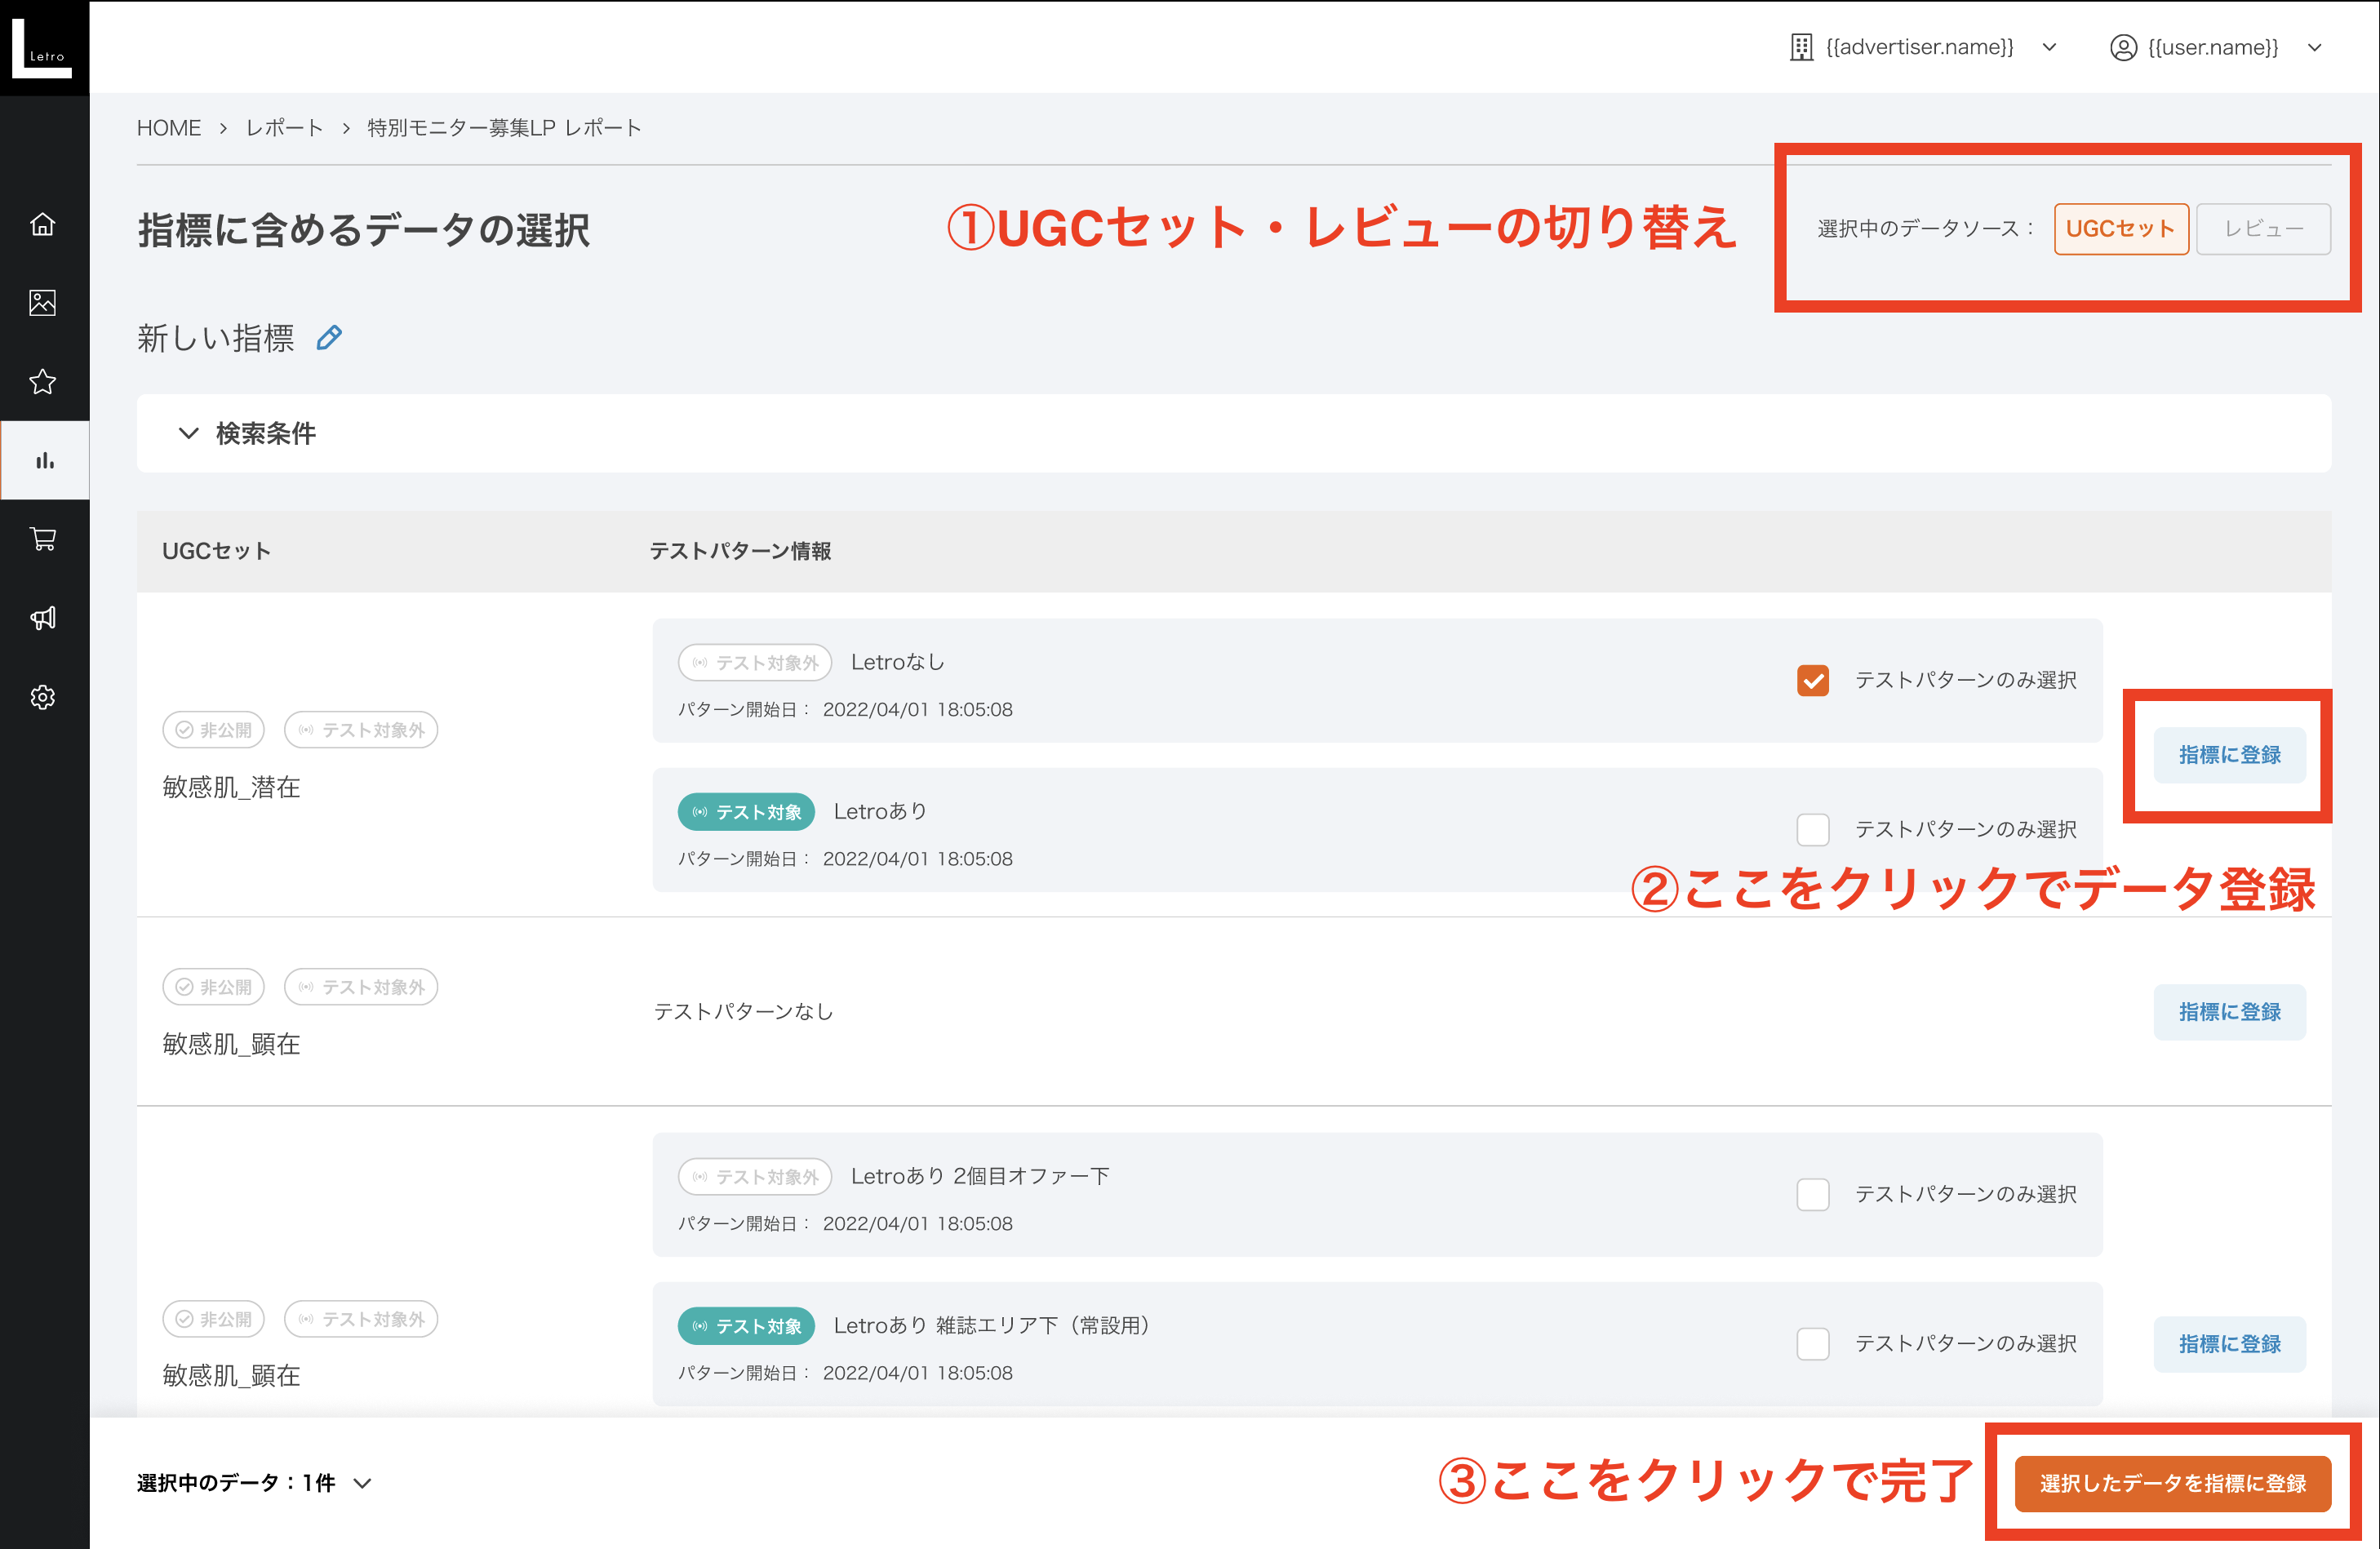Select the megaphone campaign icon
2380x1549 pixels.
(43, 618)
